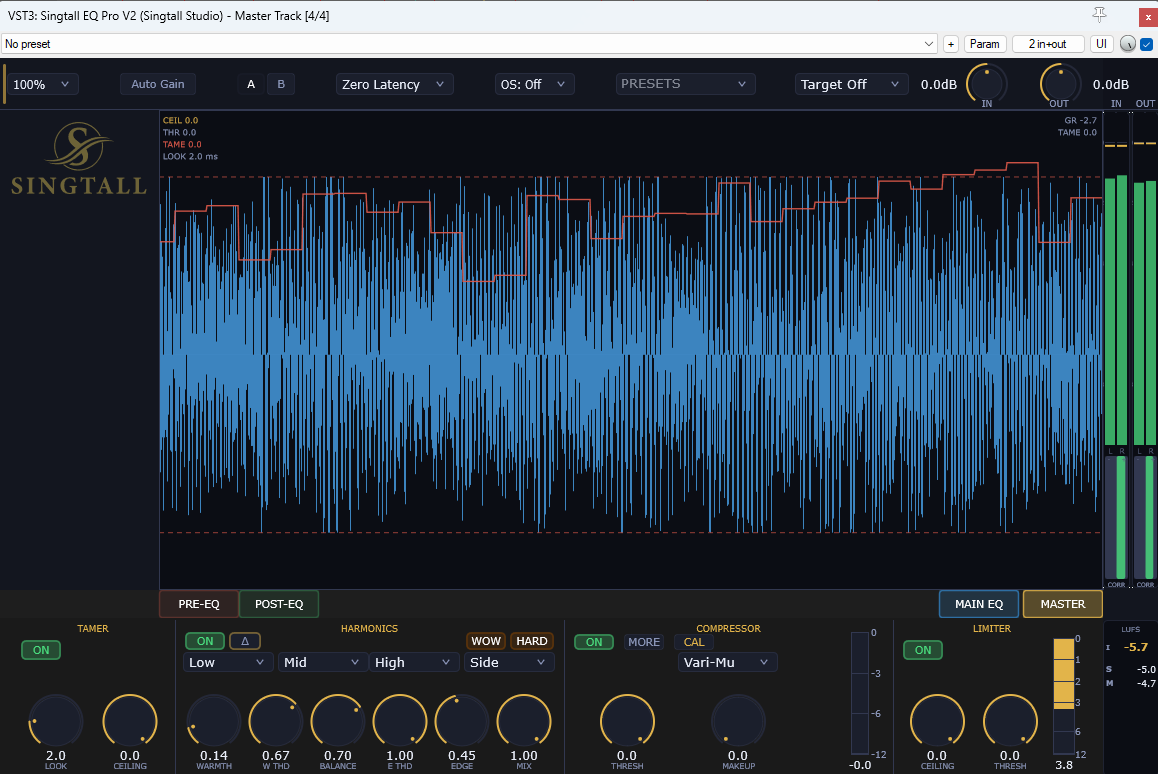Click the Singtall logo

78,159
